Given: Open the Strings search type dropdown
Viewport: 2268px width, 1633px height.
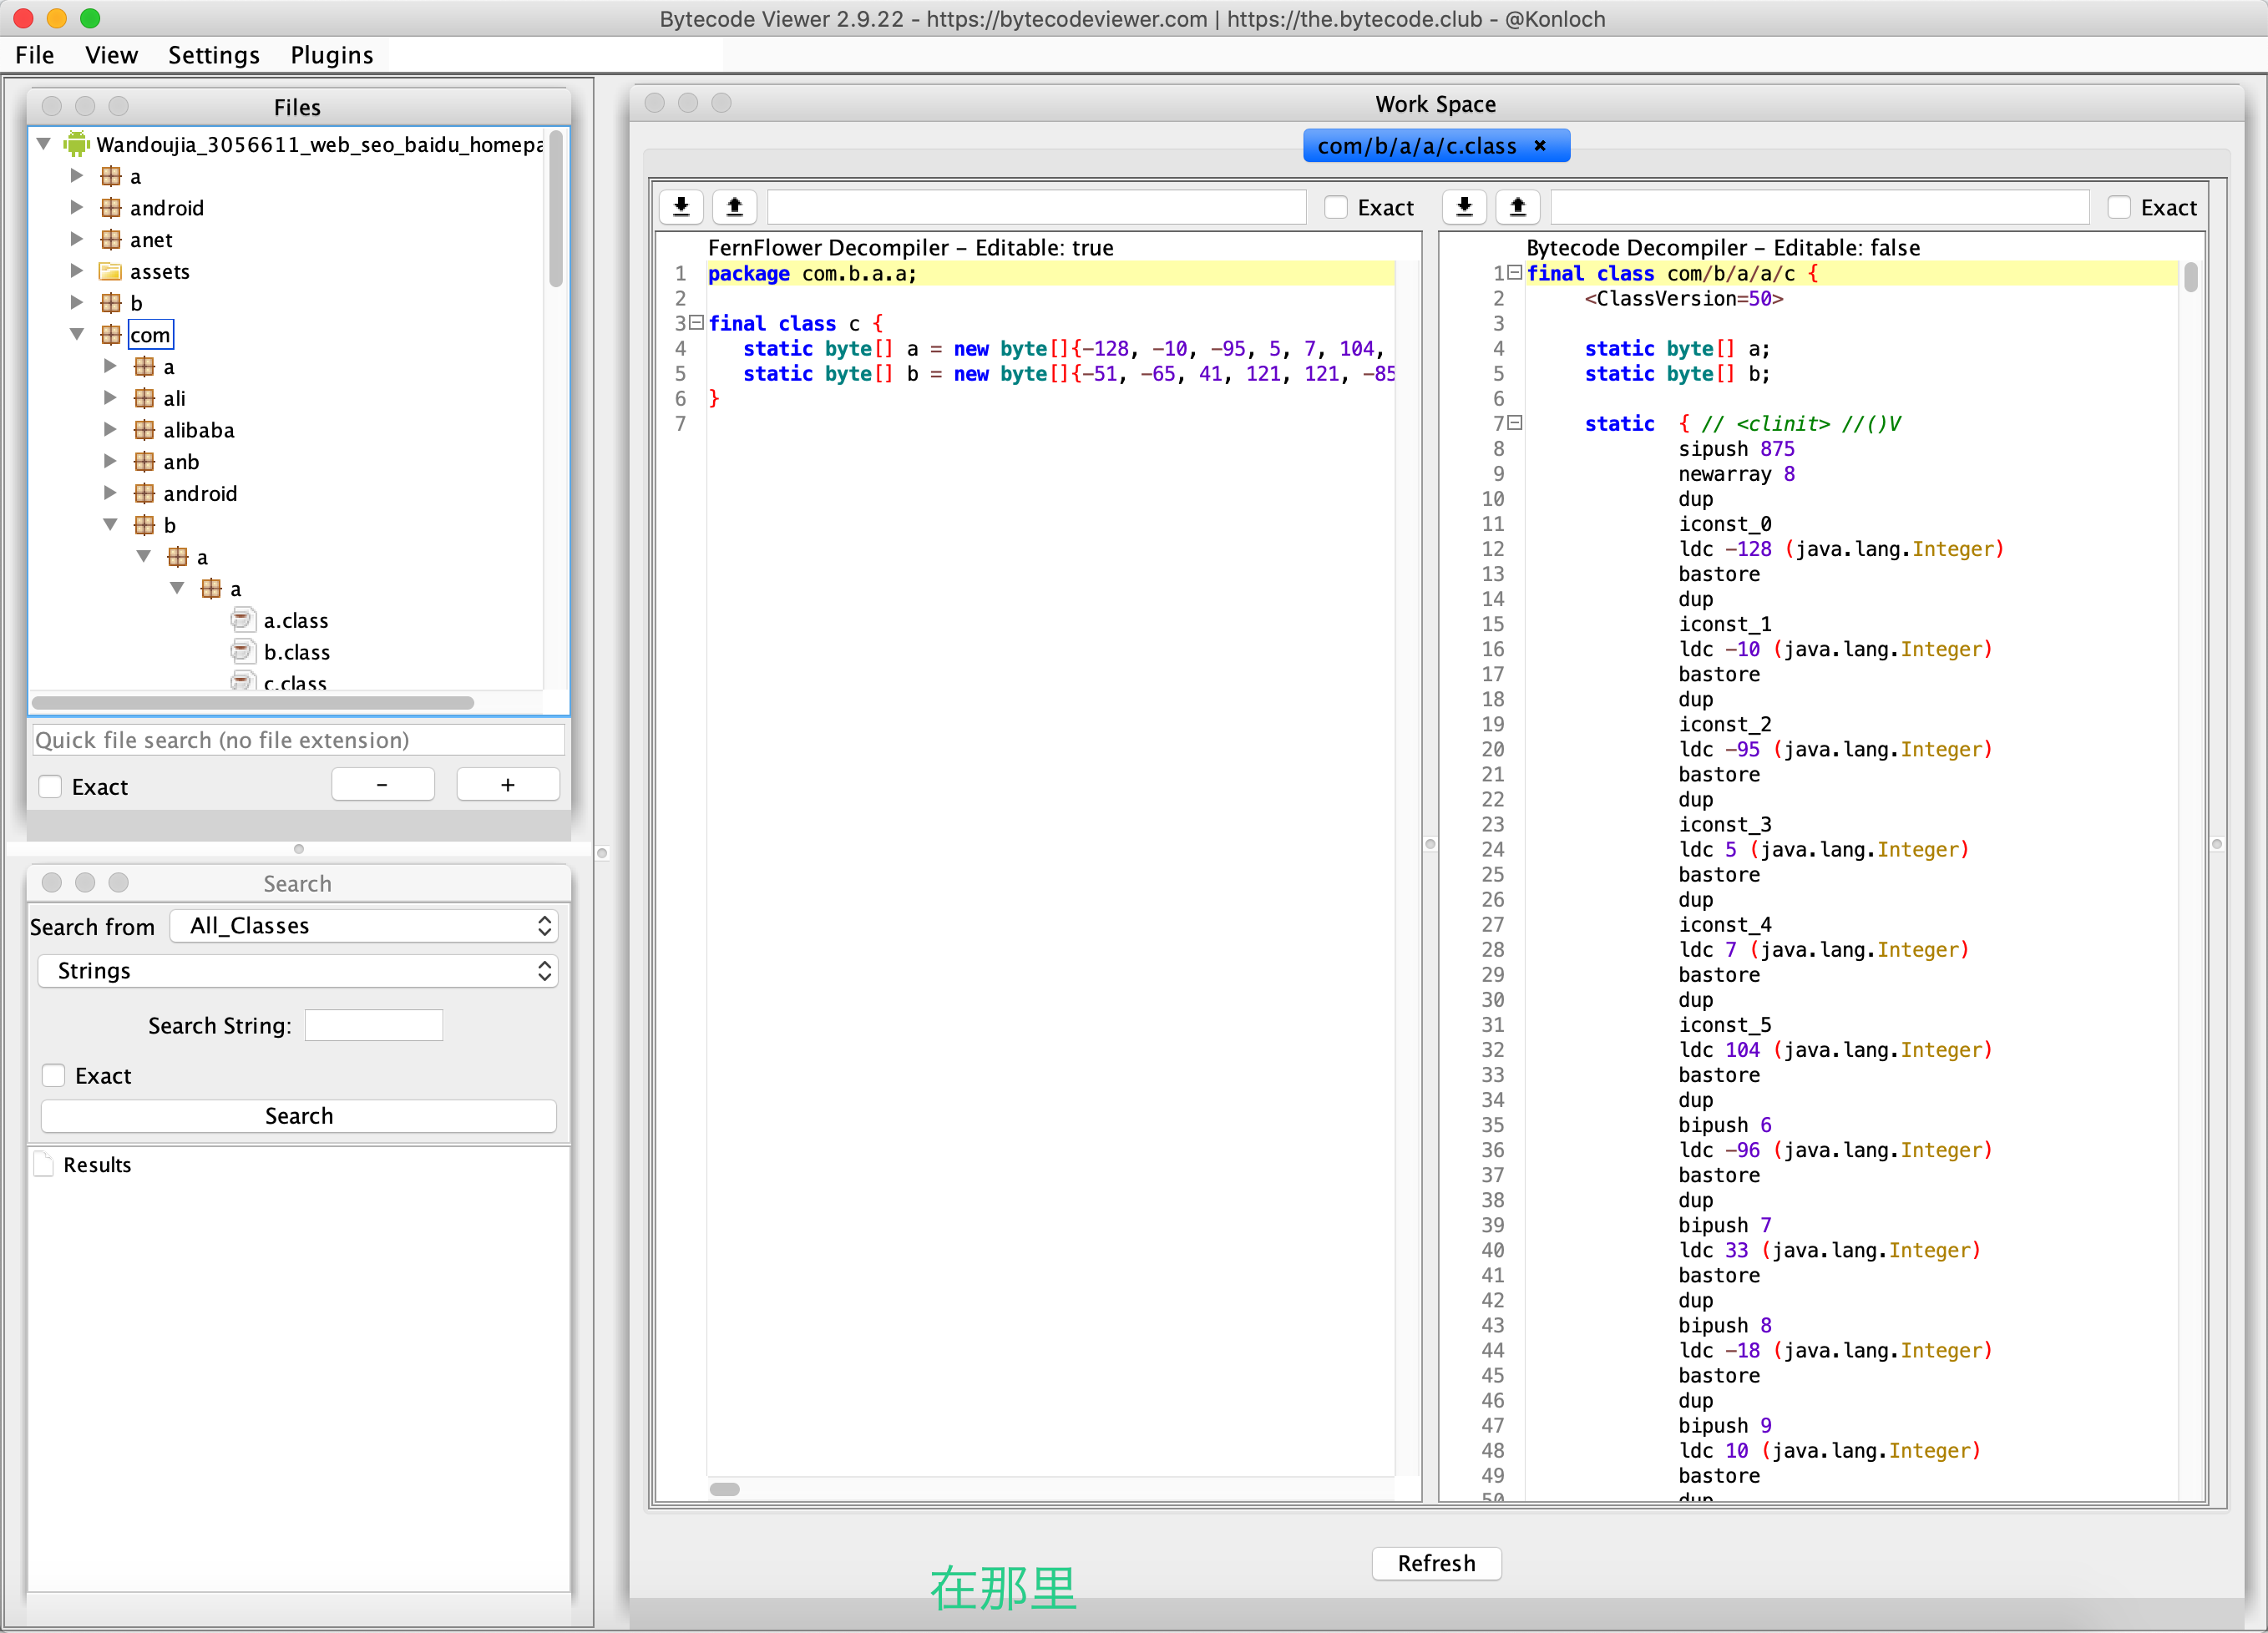Looking at the screenshot, I should pos(298,971).
